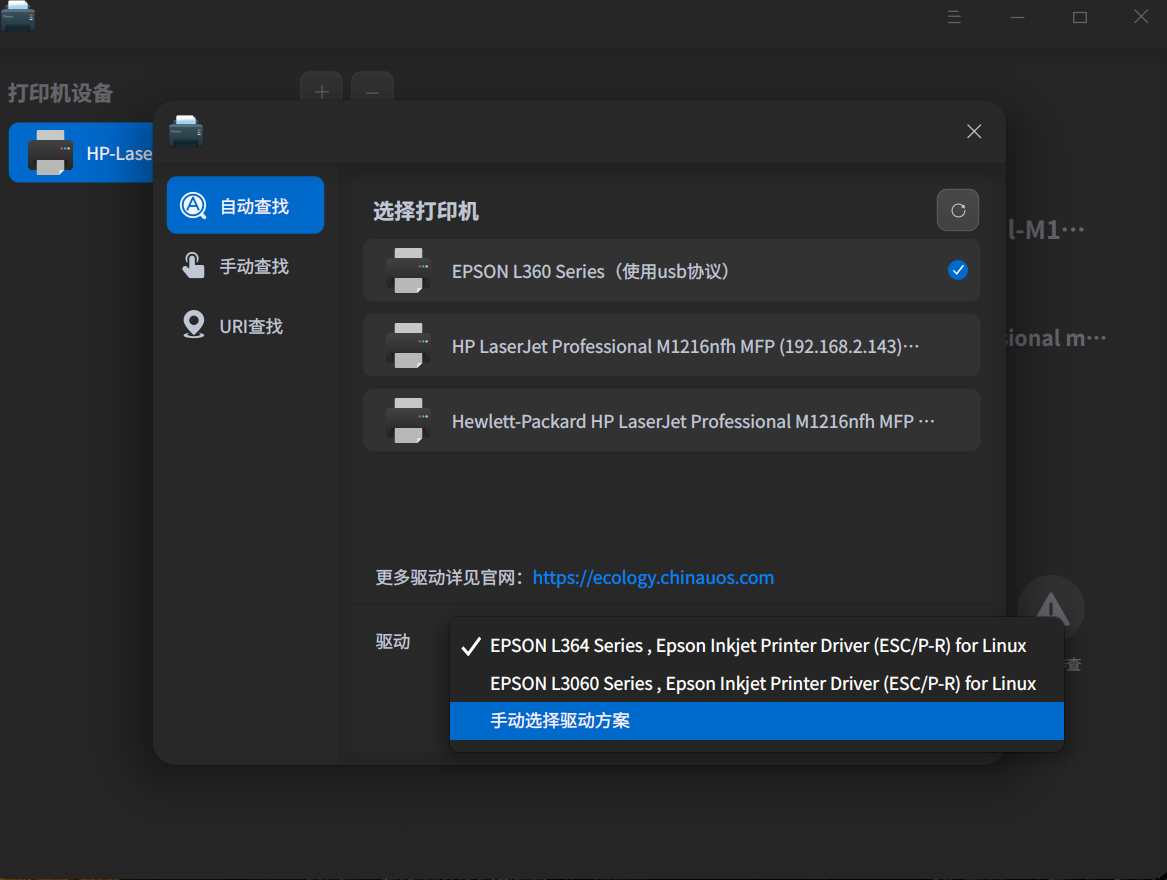Click the refresh icon to rescan printers
Screen dimensions: 1167x880
(957, 210)
